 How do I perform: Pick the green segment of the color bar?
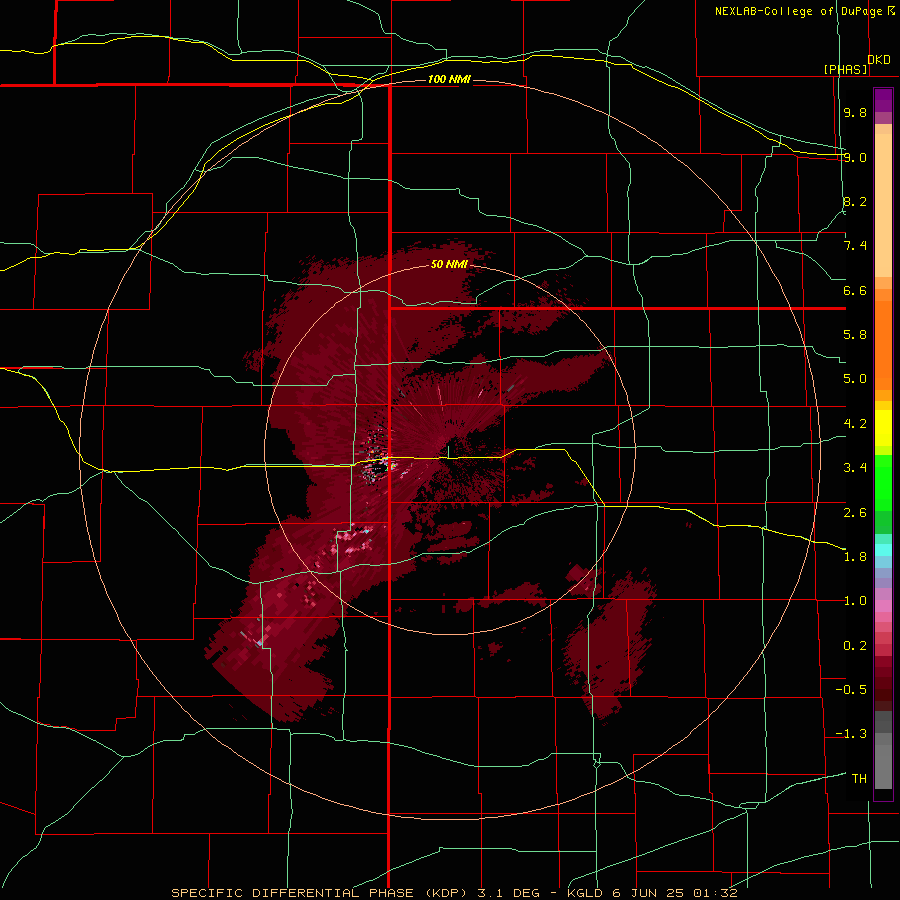tap(883, 482)
